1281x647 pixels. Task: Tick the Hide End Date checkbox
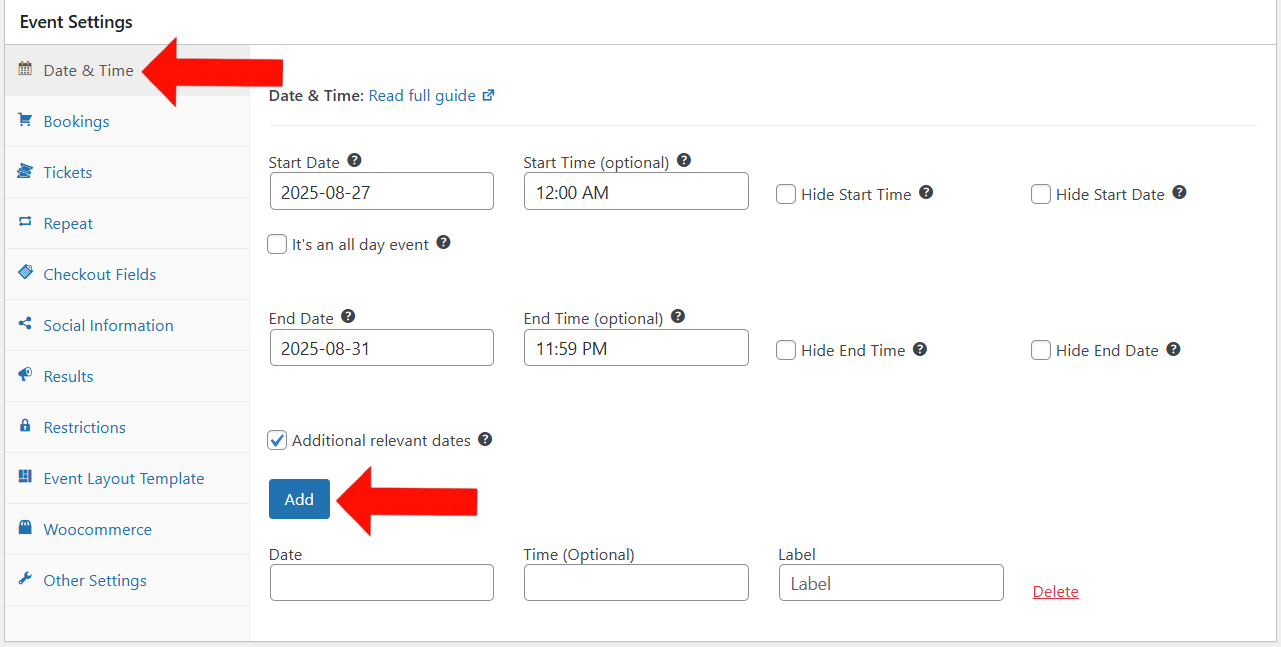[1041, 351]
